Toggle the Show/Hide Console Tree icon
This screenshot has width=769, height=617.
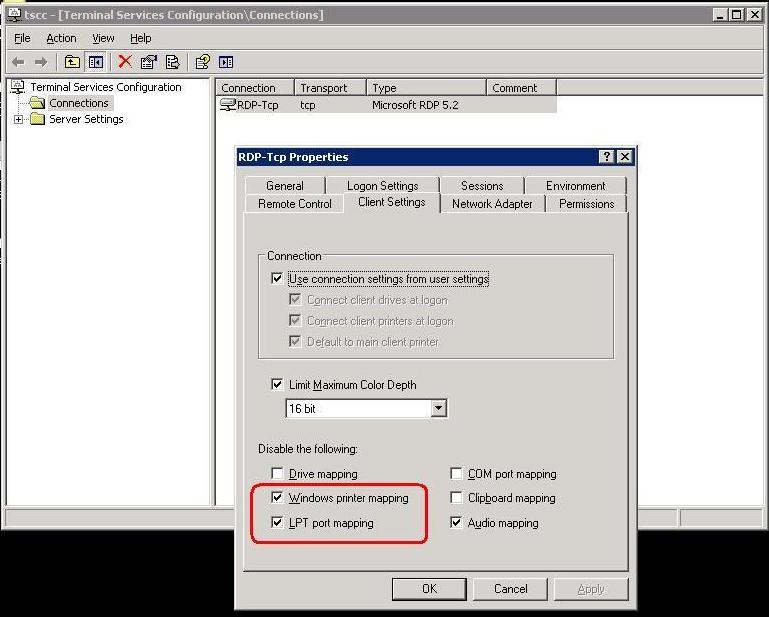(x=96, y=62)
